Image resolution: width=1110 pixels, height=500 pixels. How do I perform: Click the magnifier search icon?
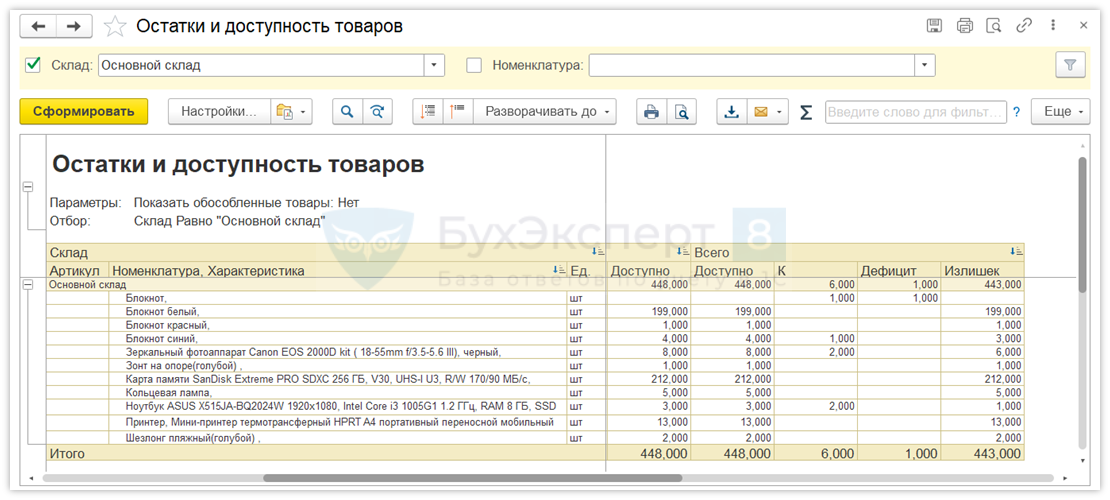[347, 112]
